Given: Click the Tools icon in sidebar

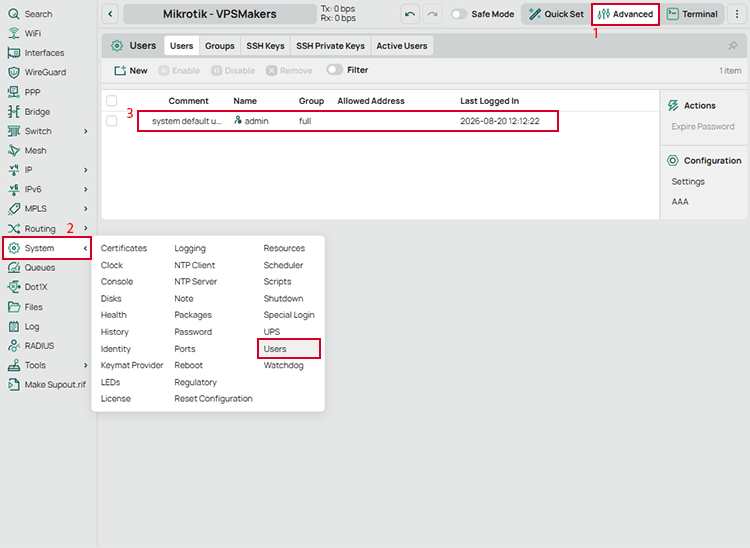Looking at the screenshot, I should 14,365.
